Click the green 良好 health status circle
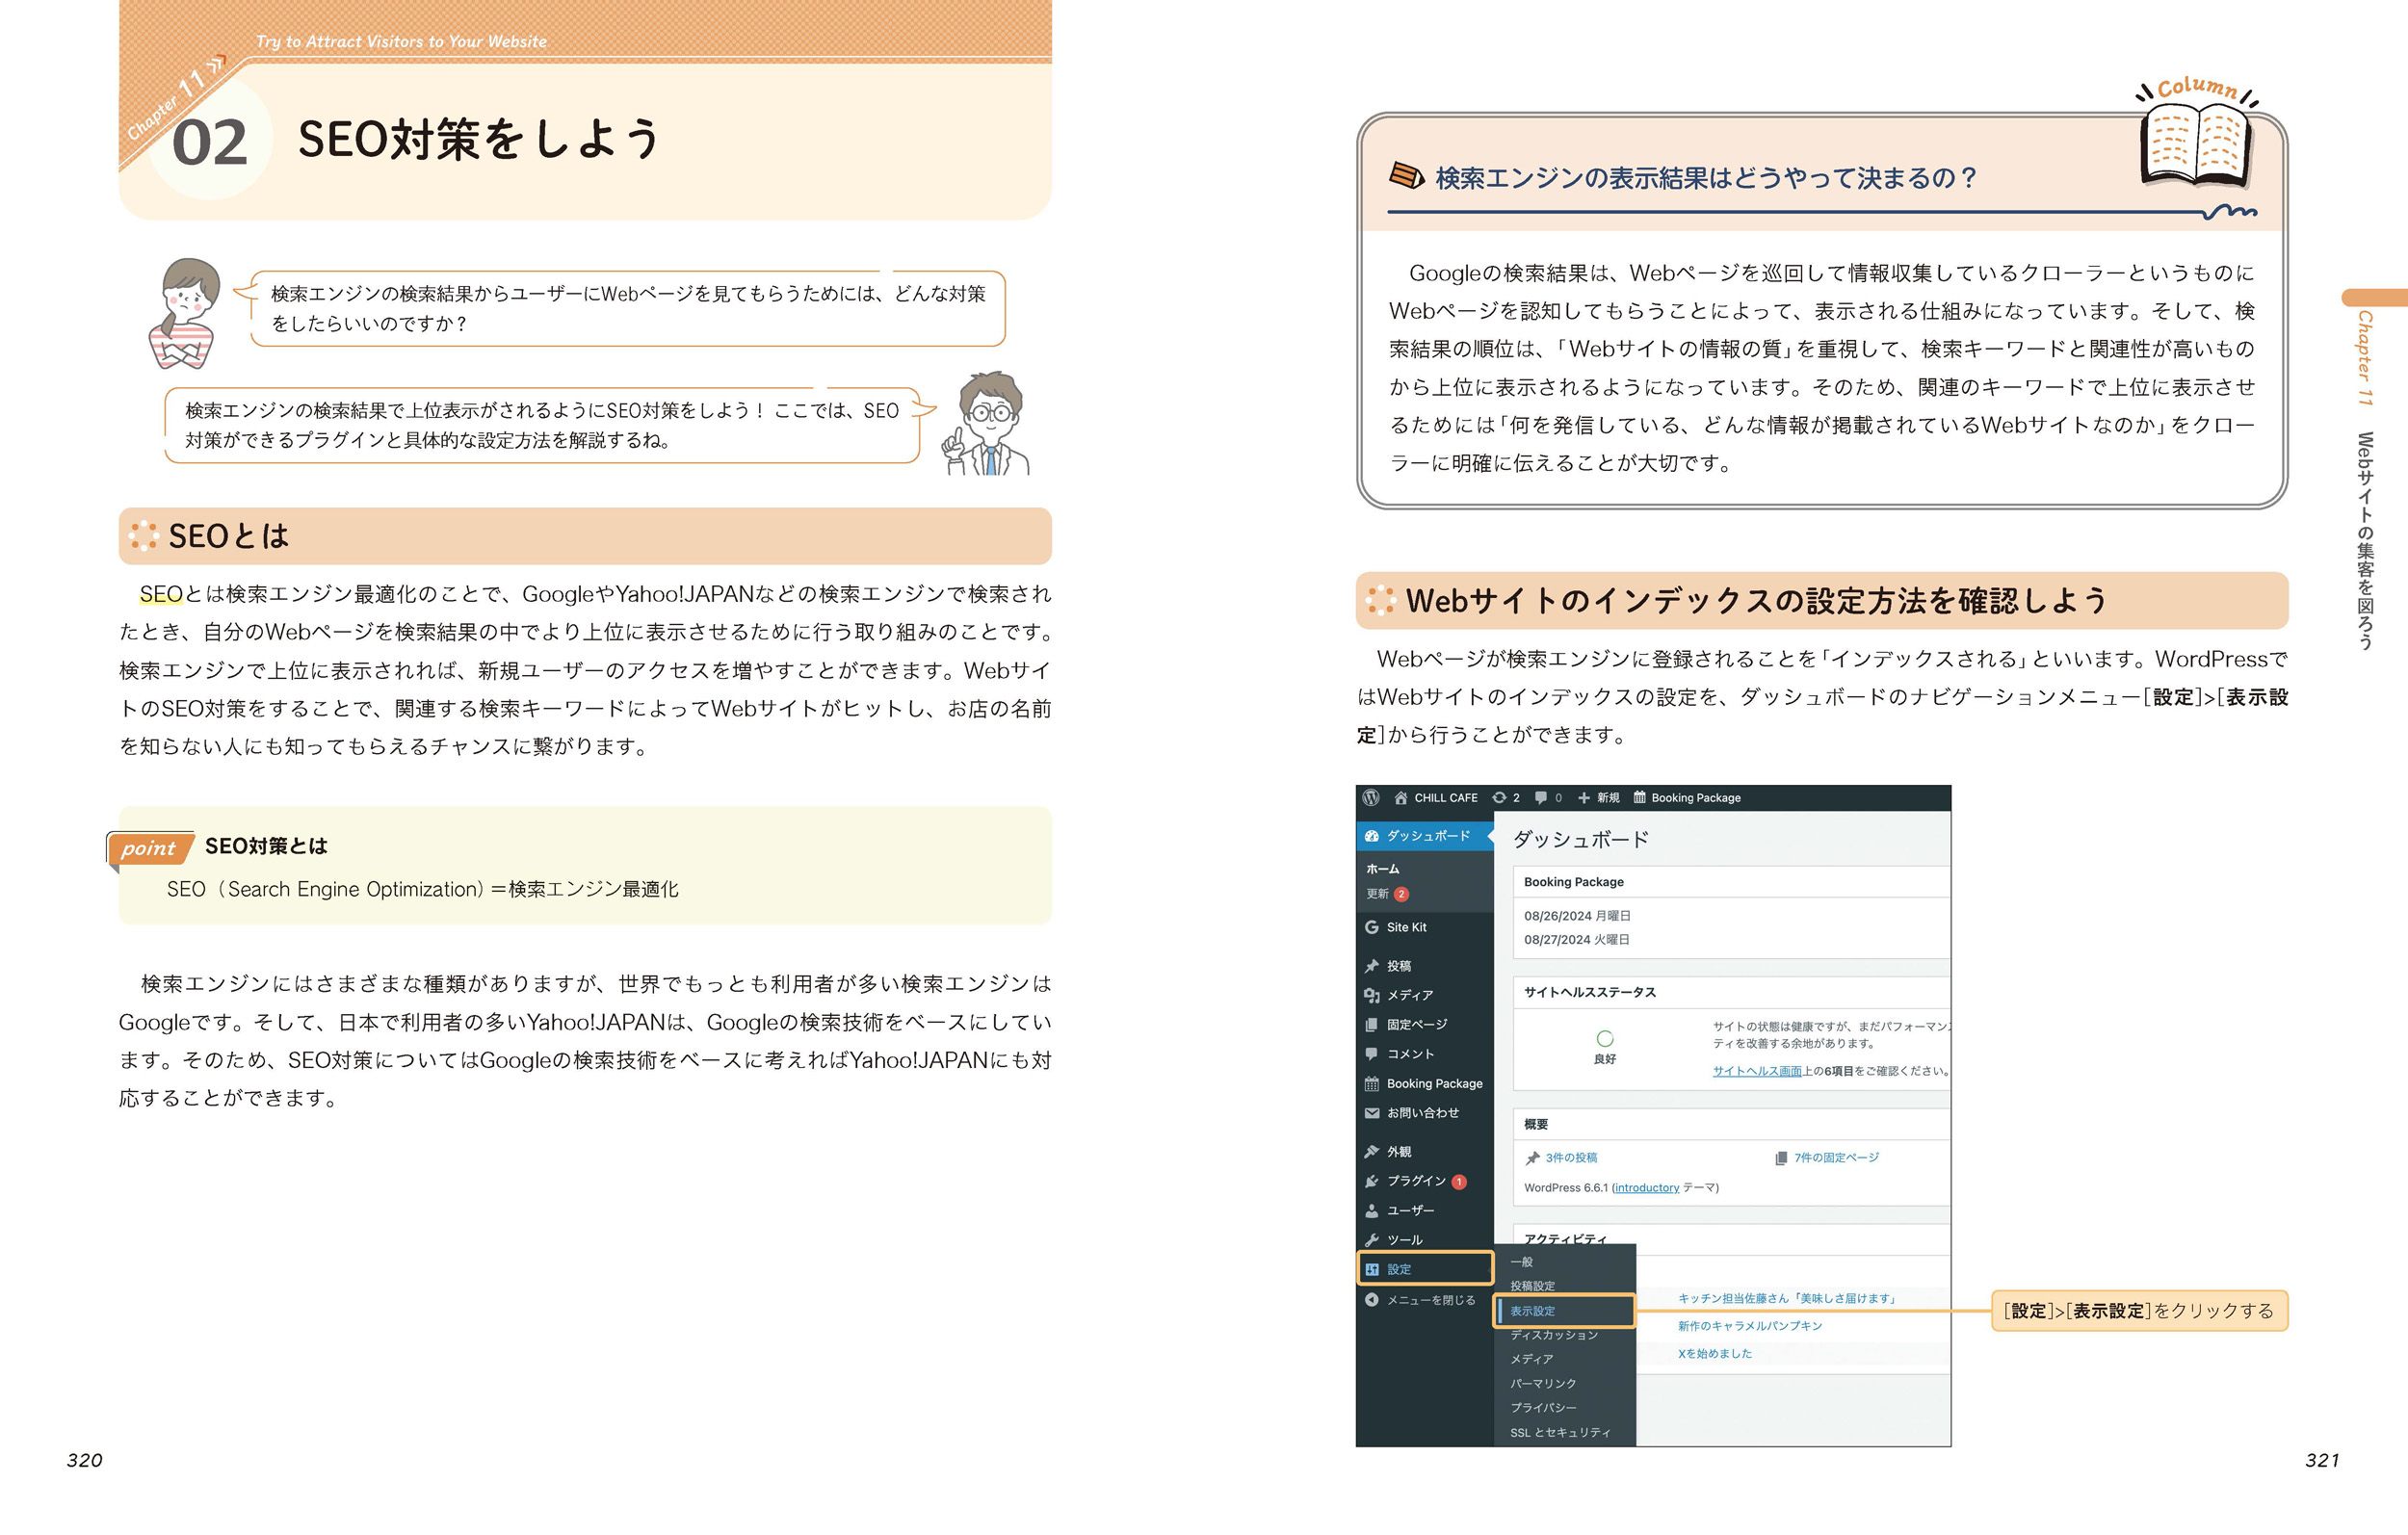 coord(1604,1038)
